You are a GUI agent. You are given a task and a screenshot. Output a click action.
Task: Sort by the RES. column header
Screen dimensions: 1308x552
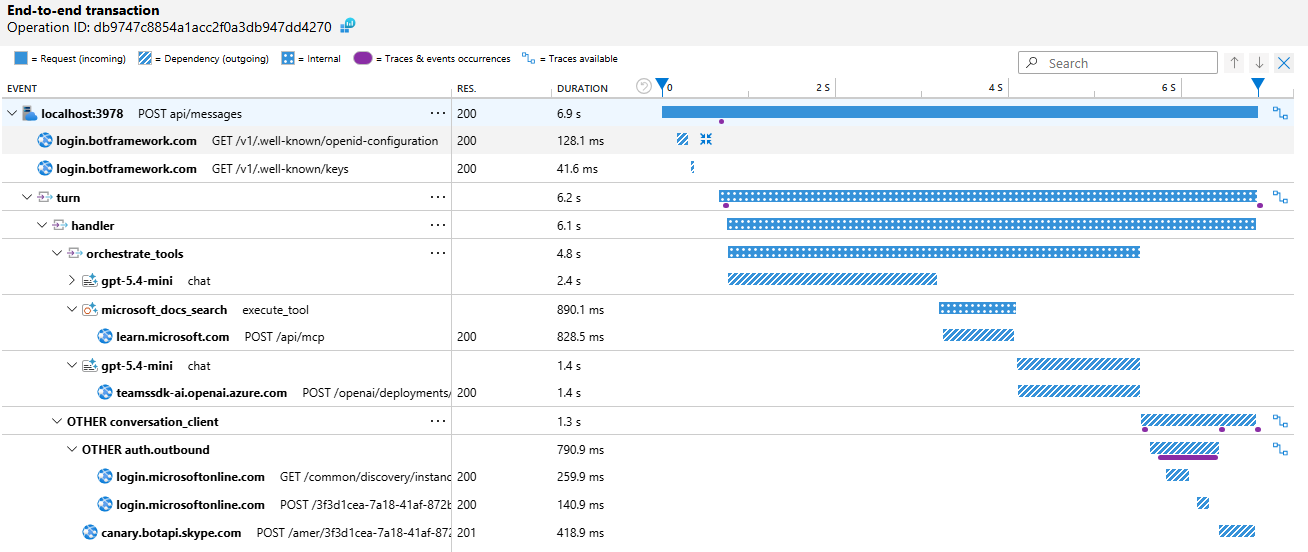click(x=466, y=88)
